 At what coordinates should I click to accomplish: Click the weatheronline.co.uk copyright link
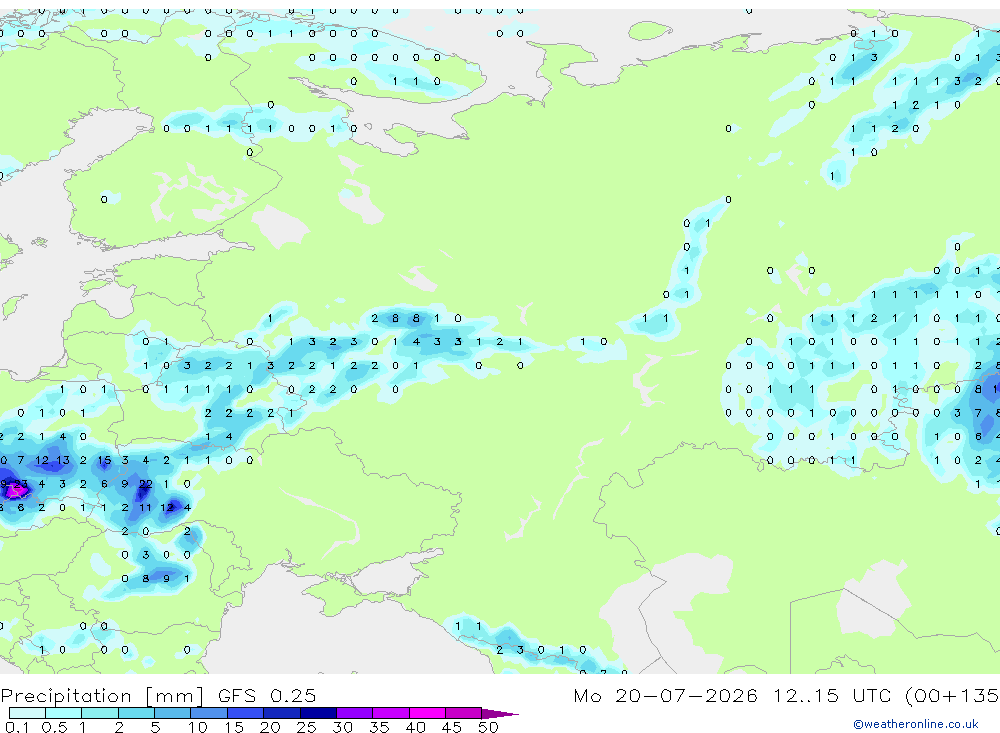point(916,724)
